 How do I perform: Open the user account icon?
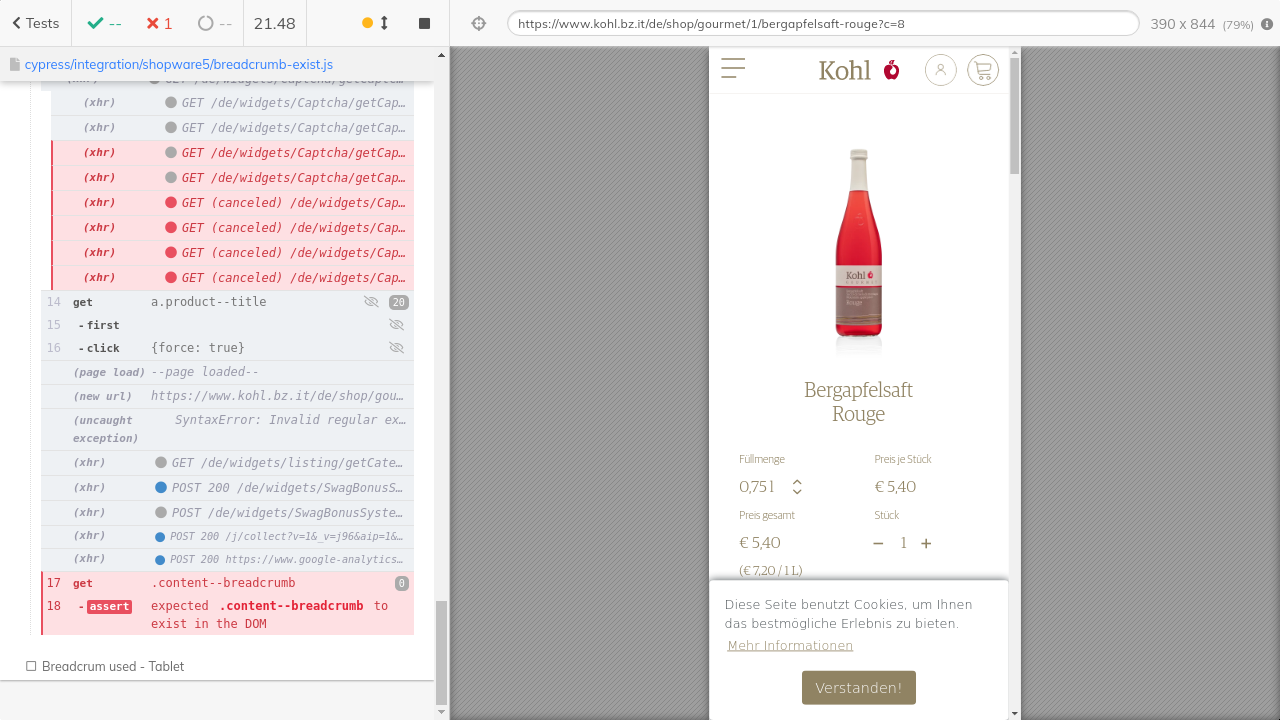[940, 70]
